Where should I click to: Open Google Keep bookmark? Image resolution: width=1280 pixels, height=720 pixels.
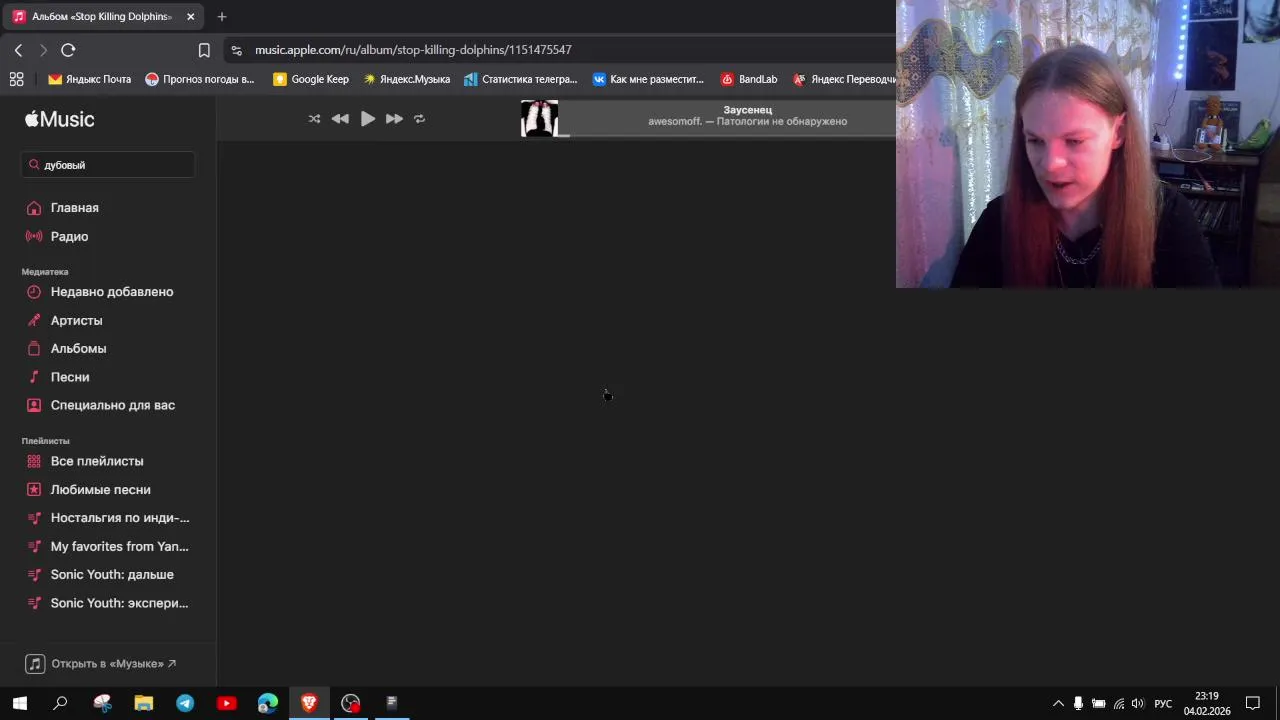311,79
